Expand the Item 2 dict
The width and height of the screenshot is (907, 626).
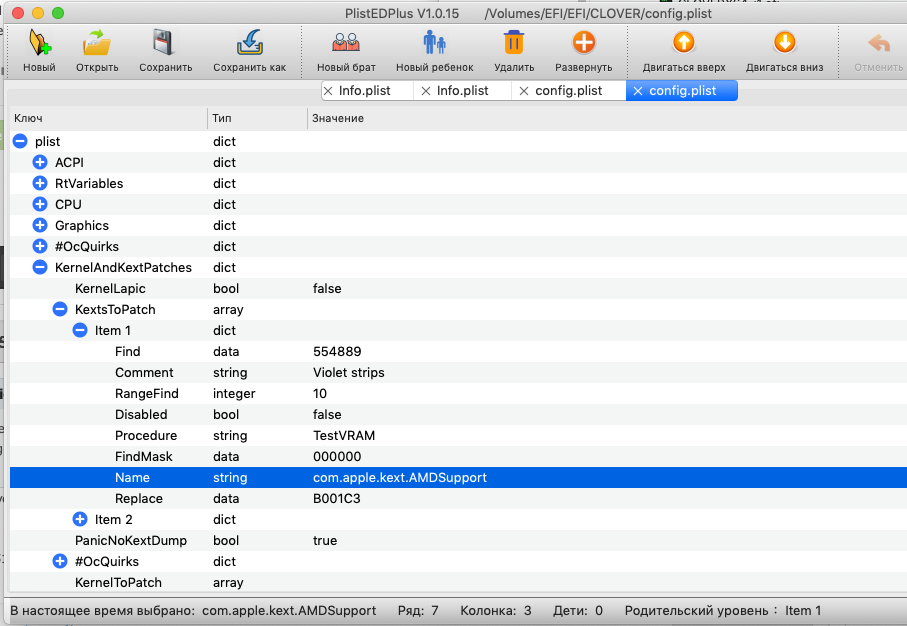point(80,520)
